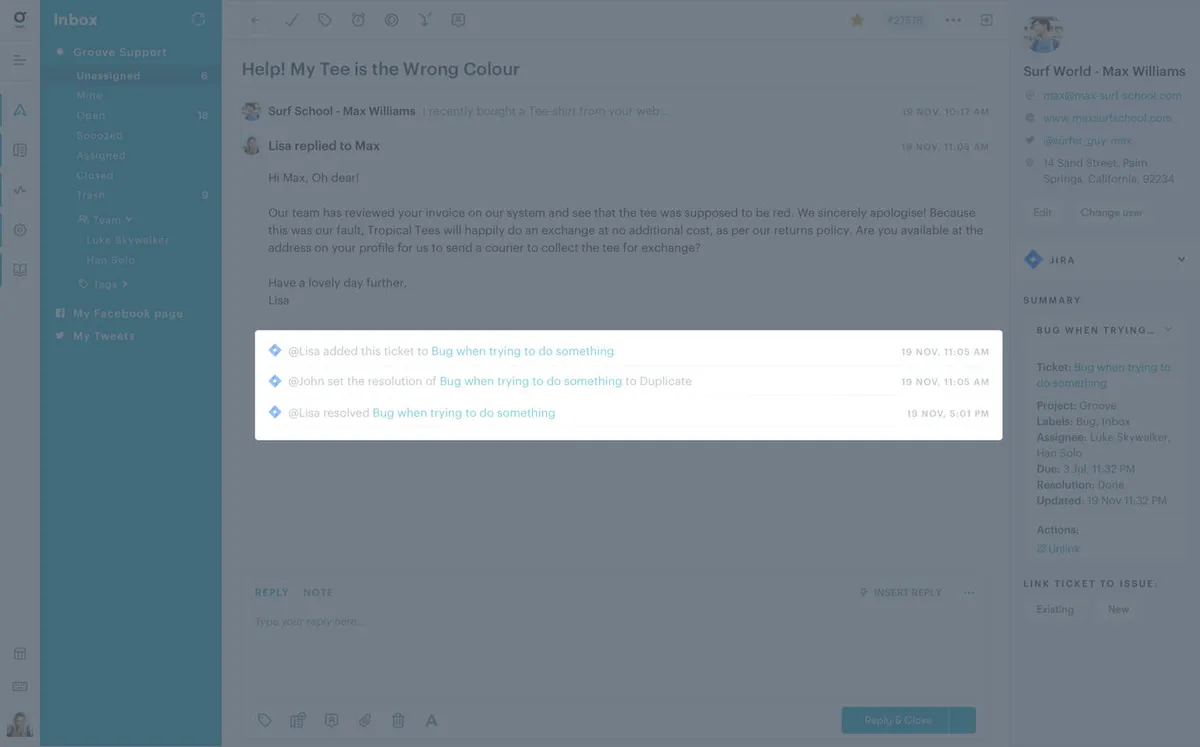This screenshot has height=747, width=1200.
Task: Click Lisa replied to Max header
Action: pyautogui.click(x=324, y=146)
